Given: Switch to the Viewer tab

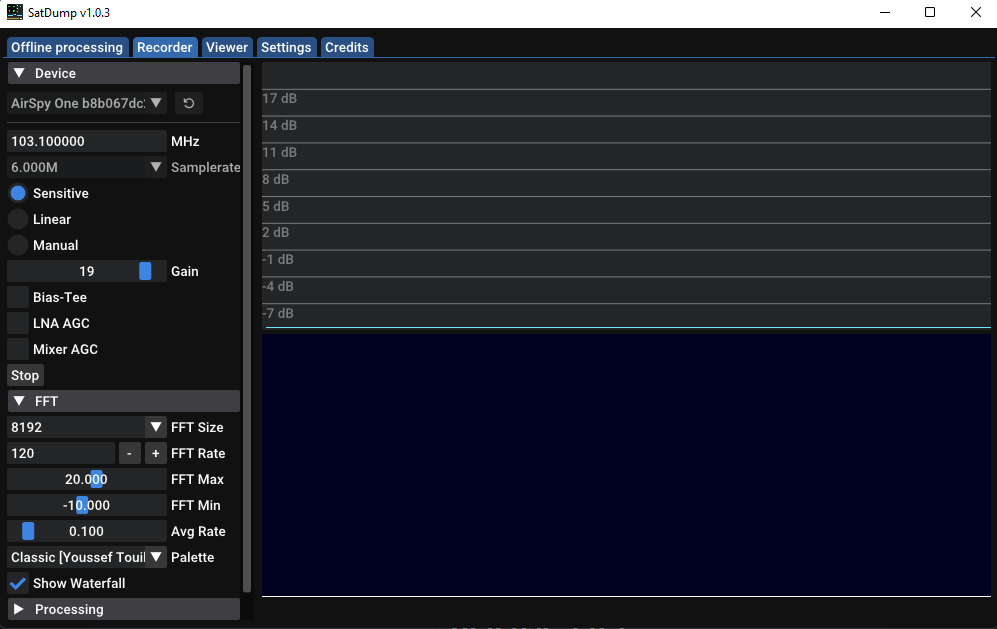Looking at the screenshot, I should (x=226, y=46).
